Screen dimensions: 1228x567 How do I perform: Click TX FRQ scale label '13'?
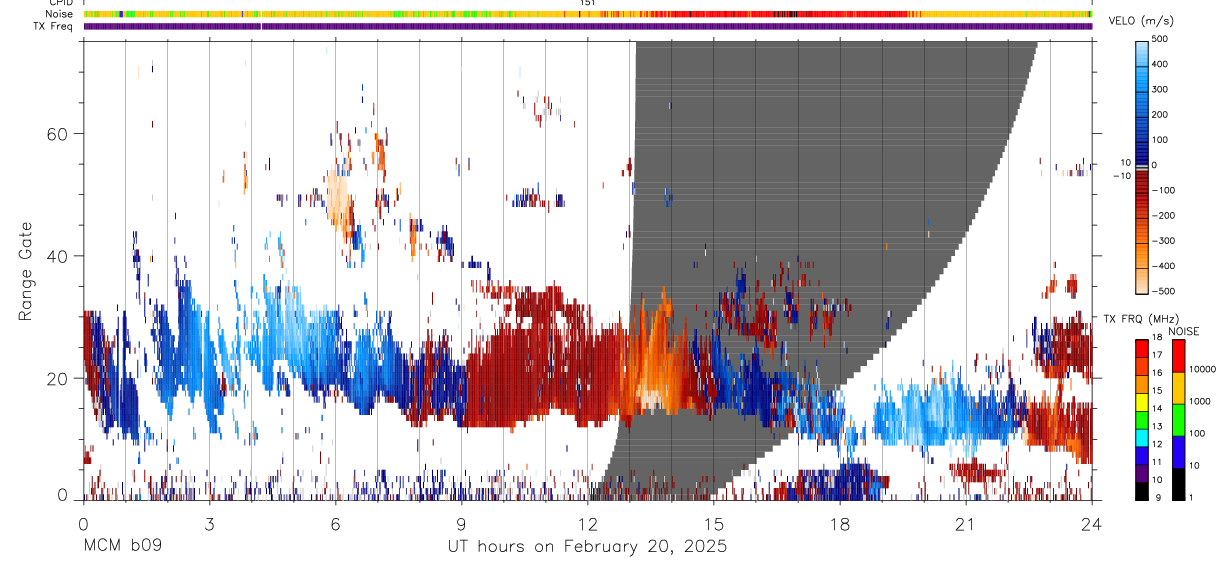(1156, 427)
